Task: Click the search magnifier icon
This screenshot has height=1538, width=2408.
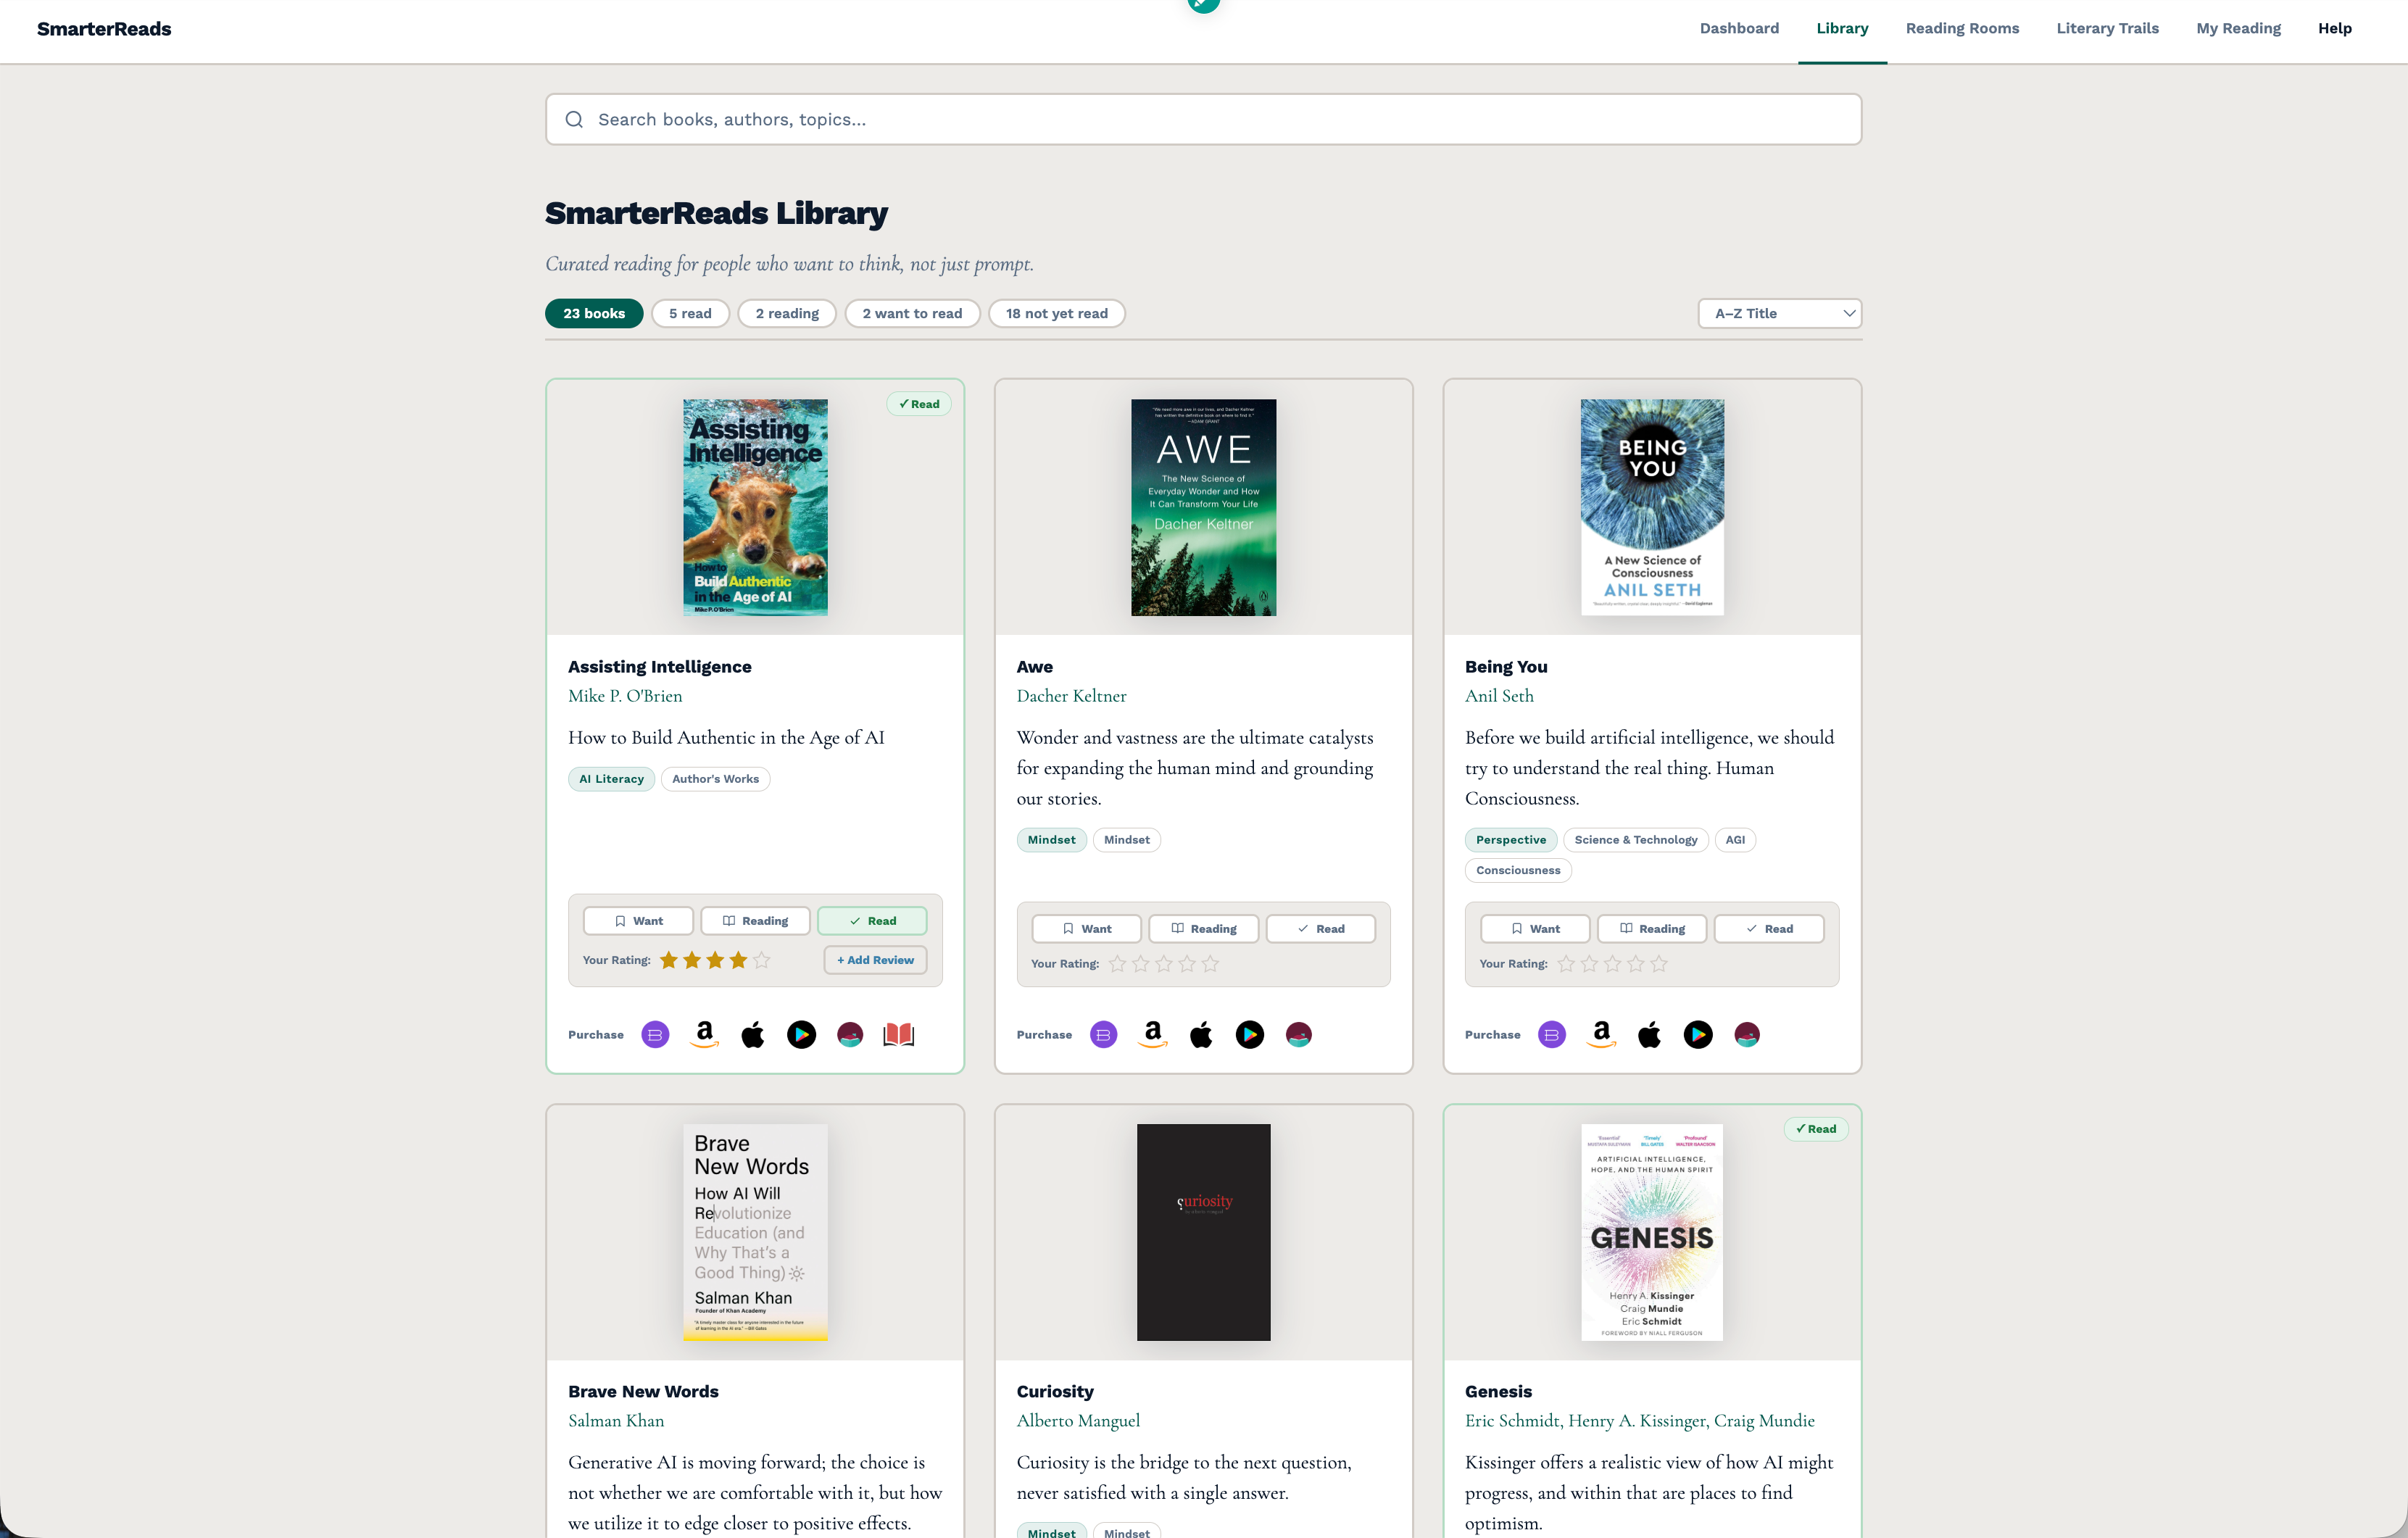Action: pyautogui.click(x=574, y=119)
